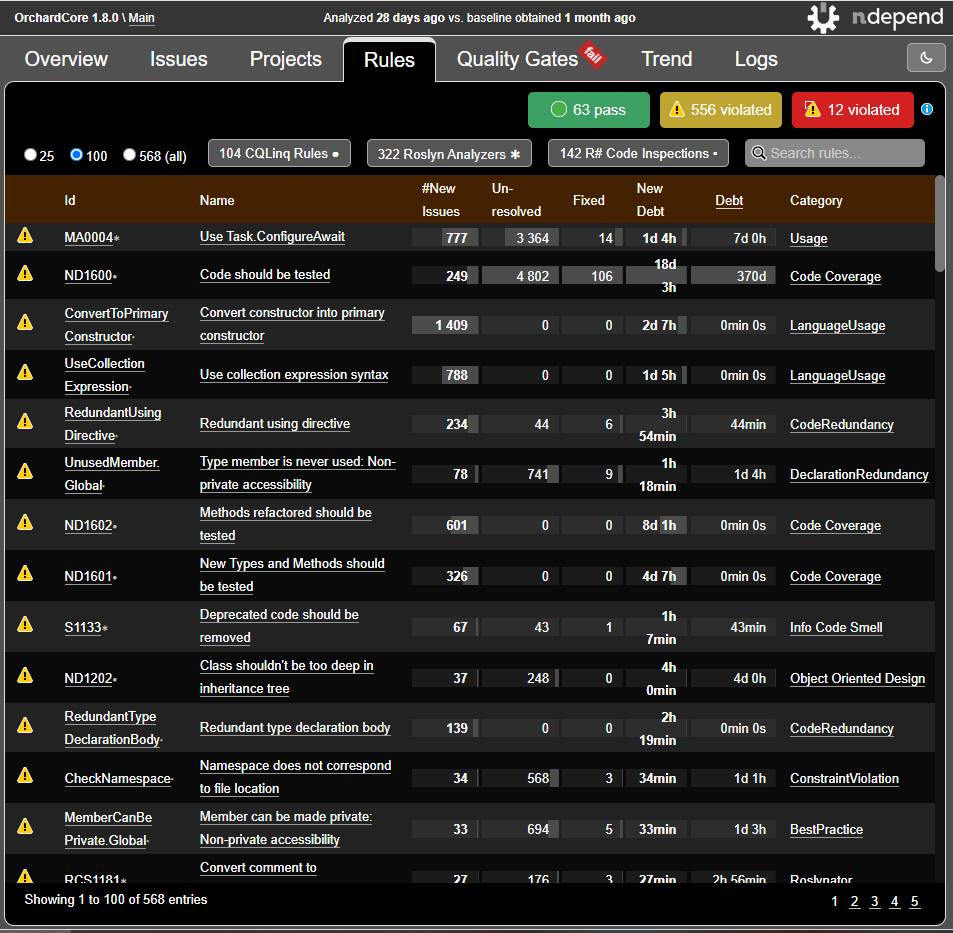Open the 104 CQLinq Rules dropdown
The width and height of the screenshot is (953, 933).
pyautogui.click(x=279, y=153)
